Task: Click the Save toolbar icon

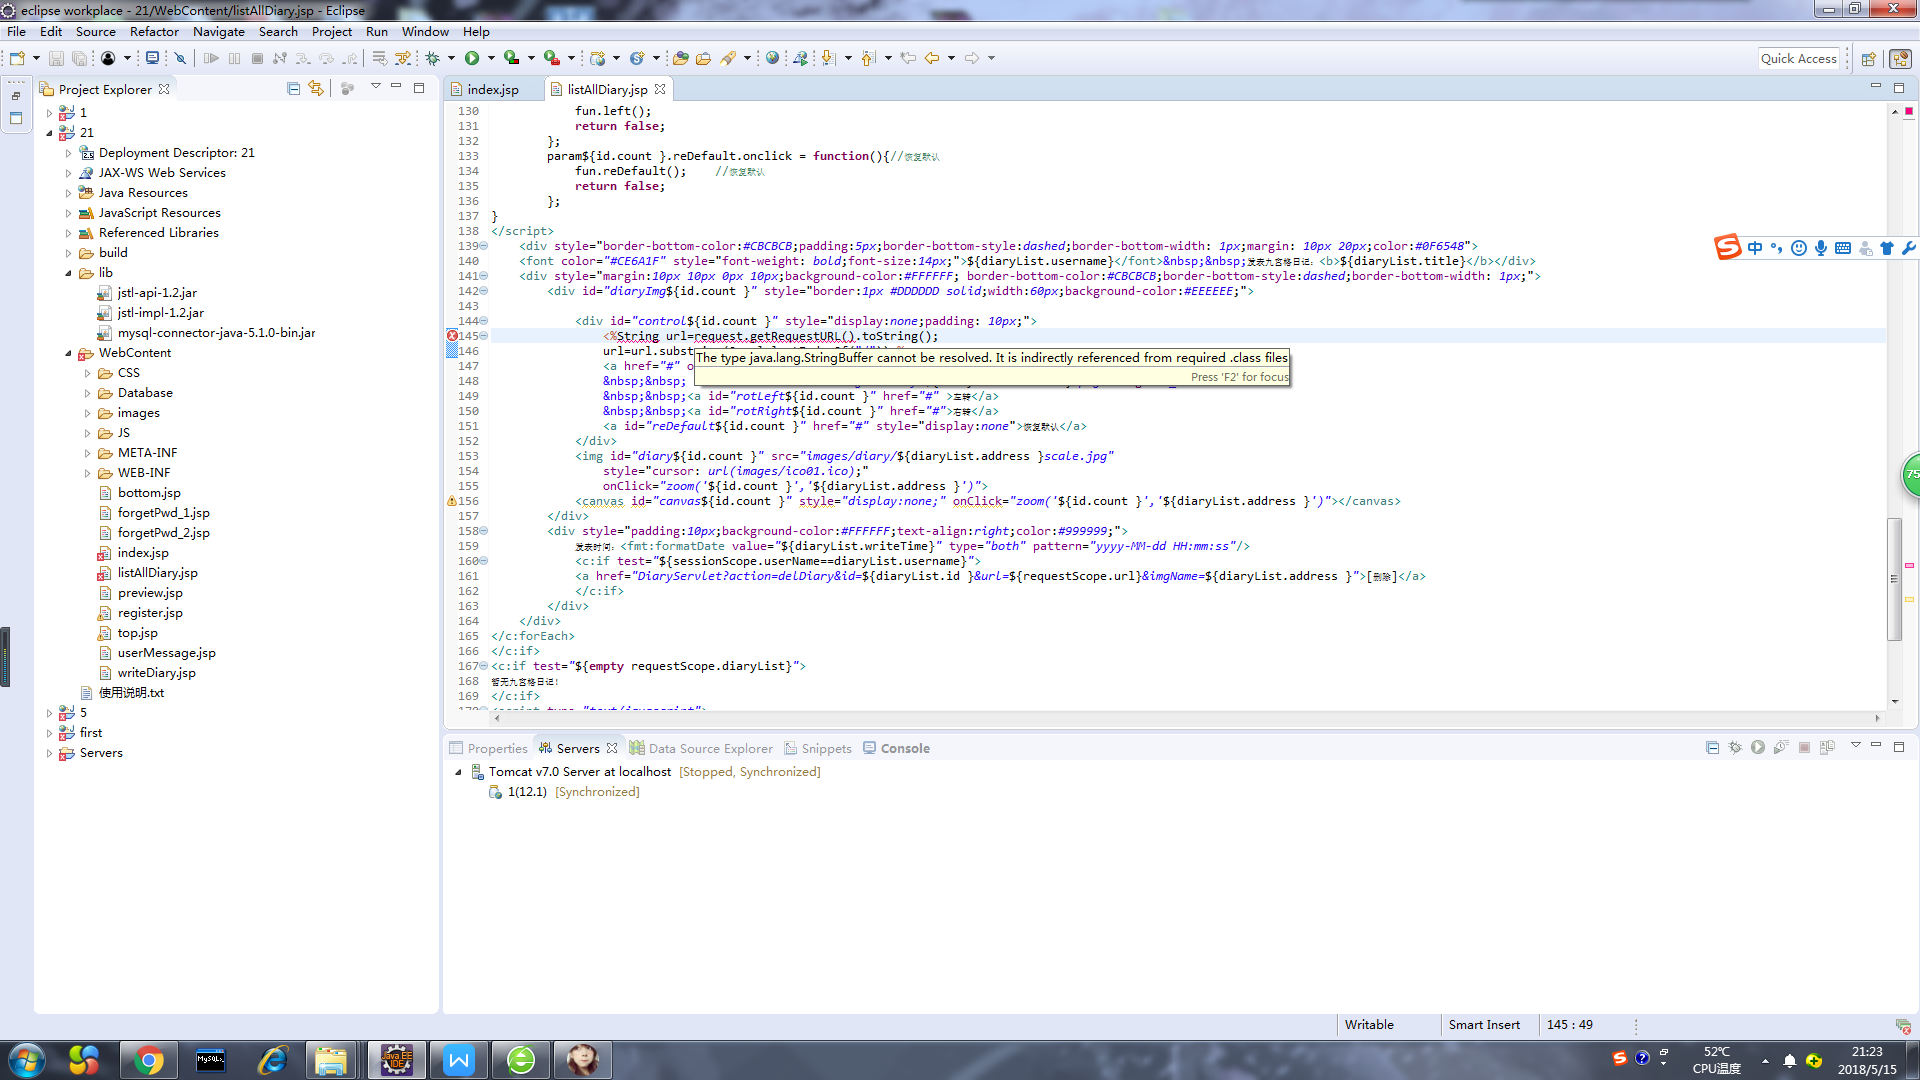Action: [56, 58]
